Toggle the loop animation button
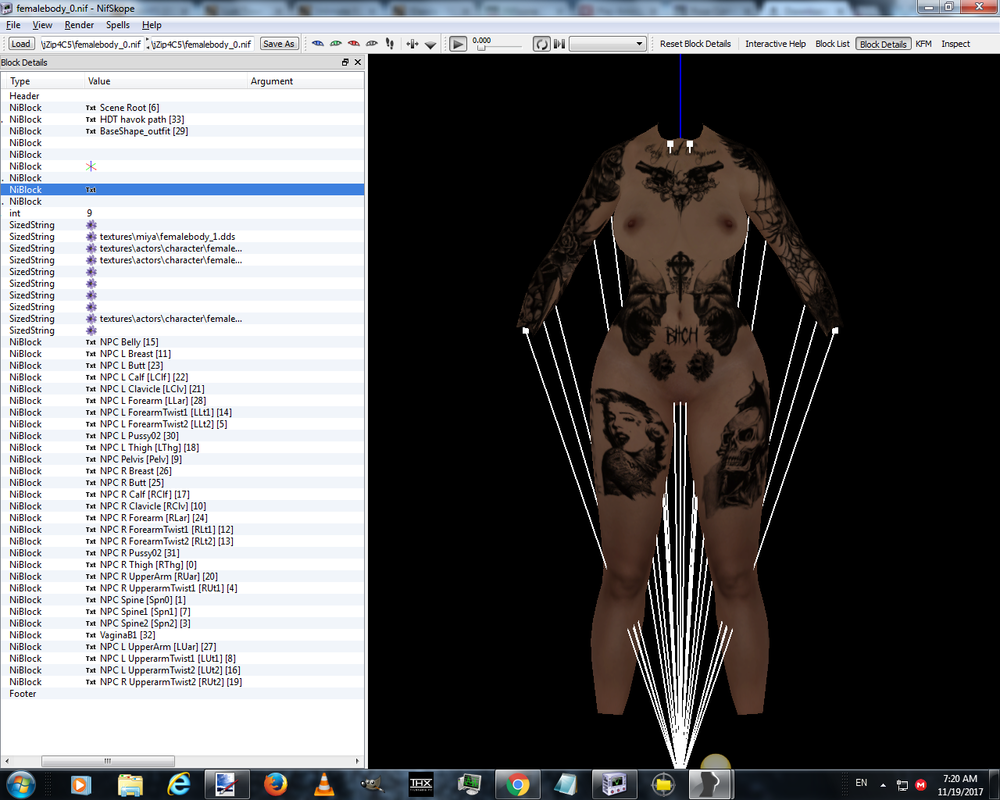 (x=541, y=44)
